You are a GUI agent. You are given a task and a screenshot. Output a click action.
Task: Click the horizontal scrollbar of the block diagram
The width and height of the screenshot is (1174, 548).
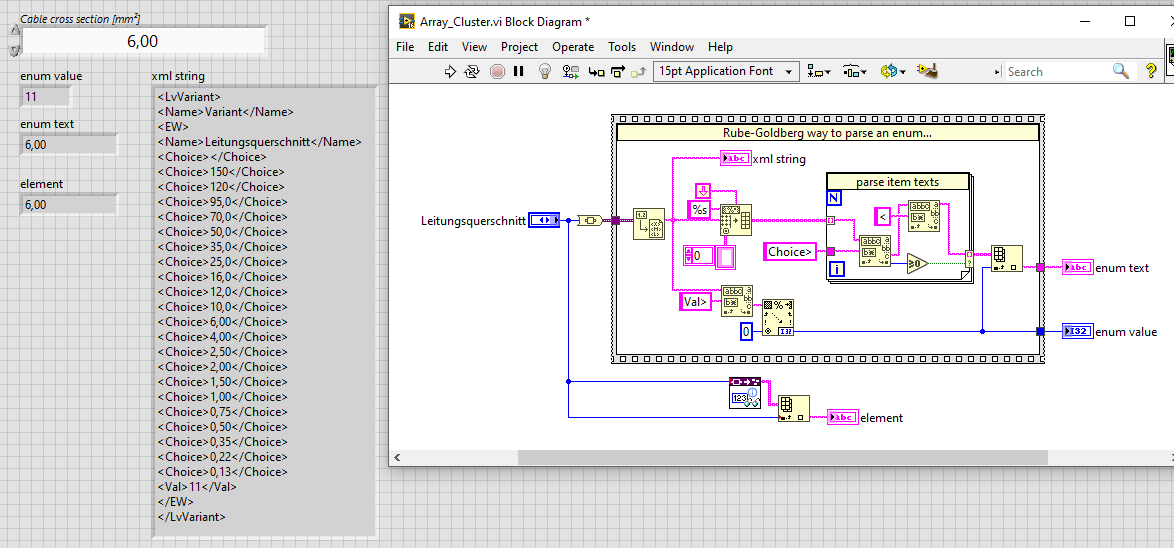click(x=782, y=456)
